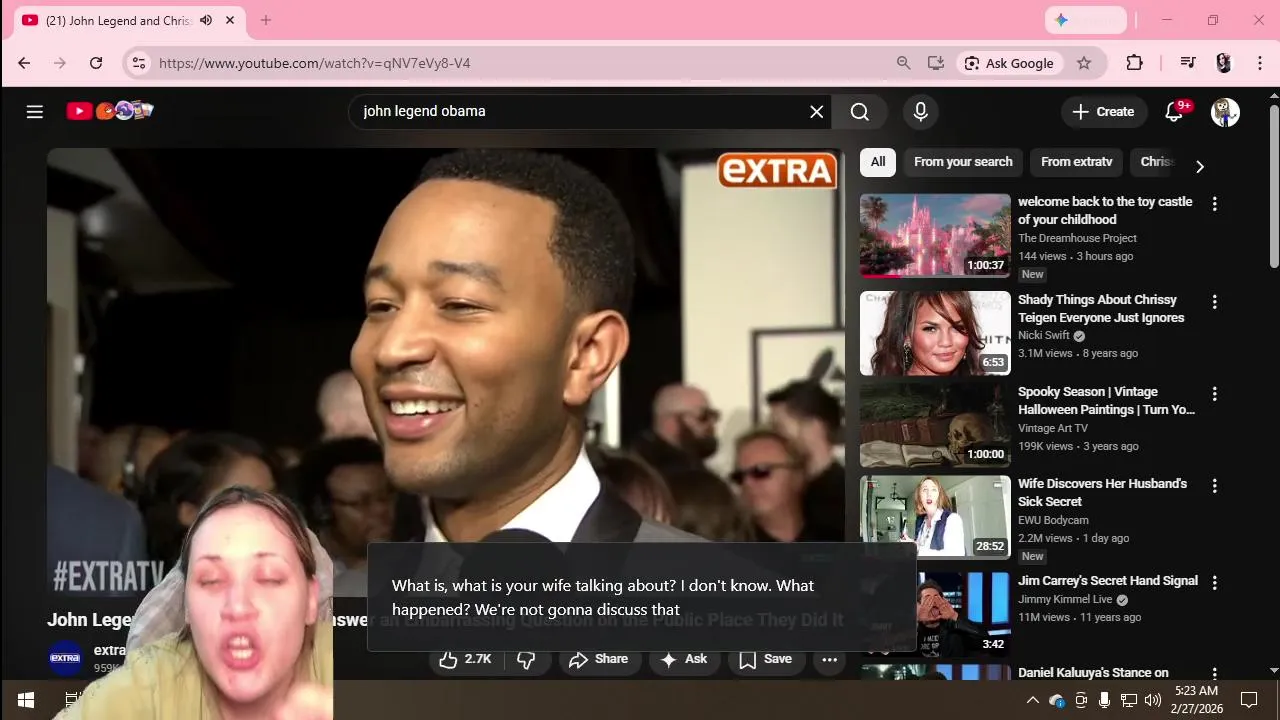The height and width of the screenshot is (720, 1280).
Task: Show hidden system tray icons
Action: click(1033, 700)
